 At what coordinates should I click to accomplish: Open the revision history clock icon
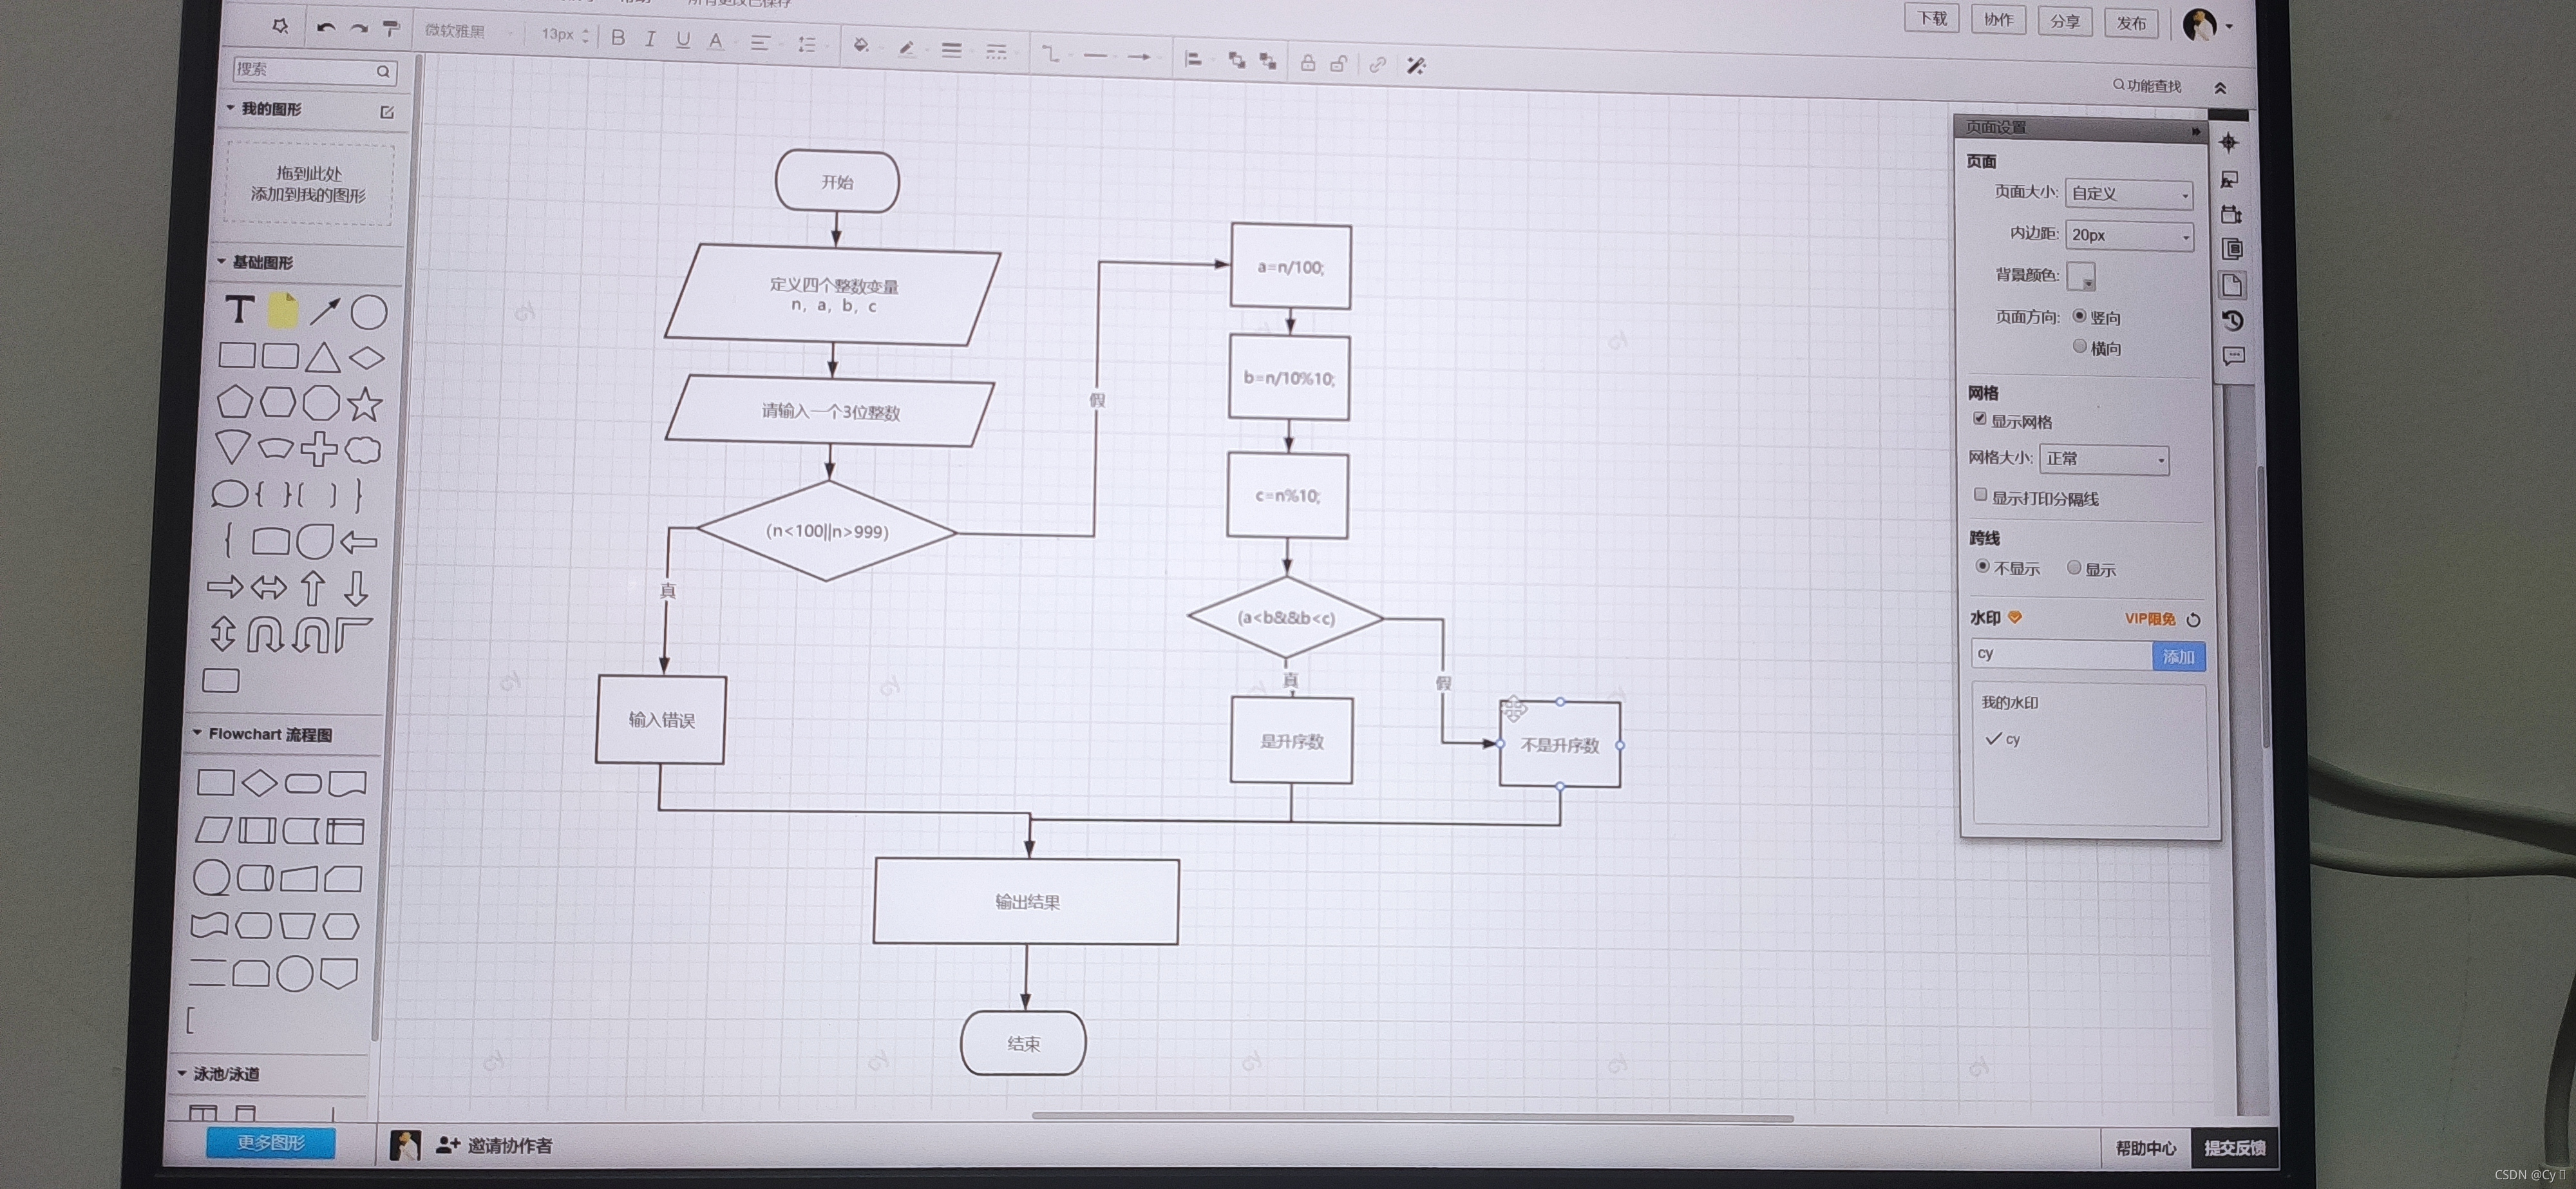(2232, 320)
